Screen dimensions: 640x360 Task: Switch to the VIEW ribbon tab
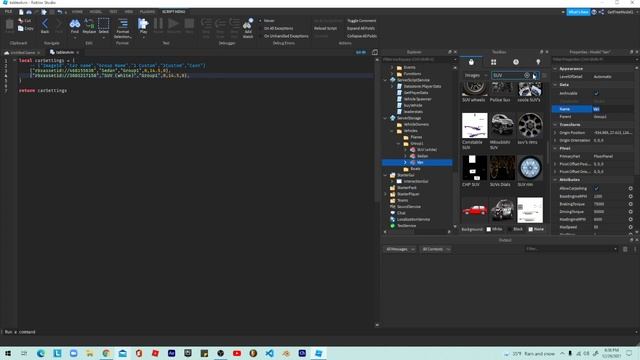[x=129, y=12]
